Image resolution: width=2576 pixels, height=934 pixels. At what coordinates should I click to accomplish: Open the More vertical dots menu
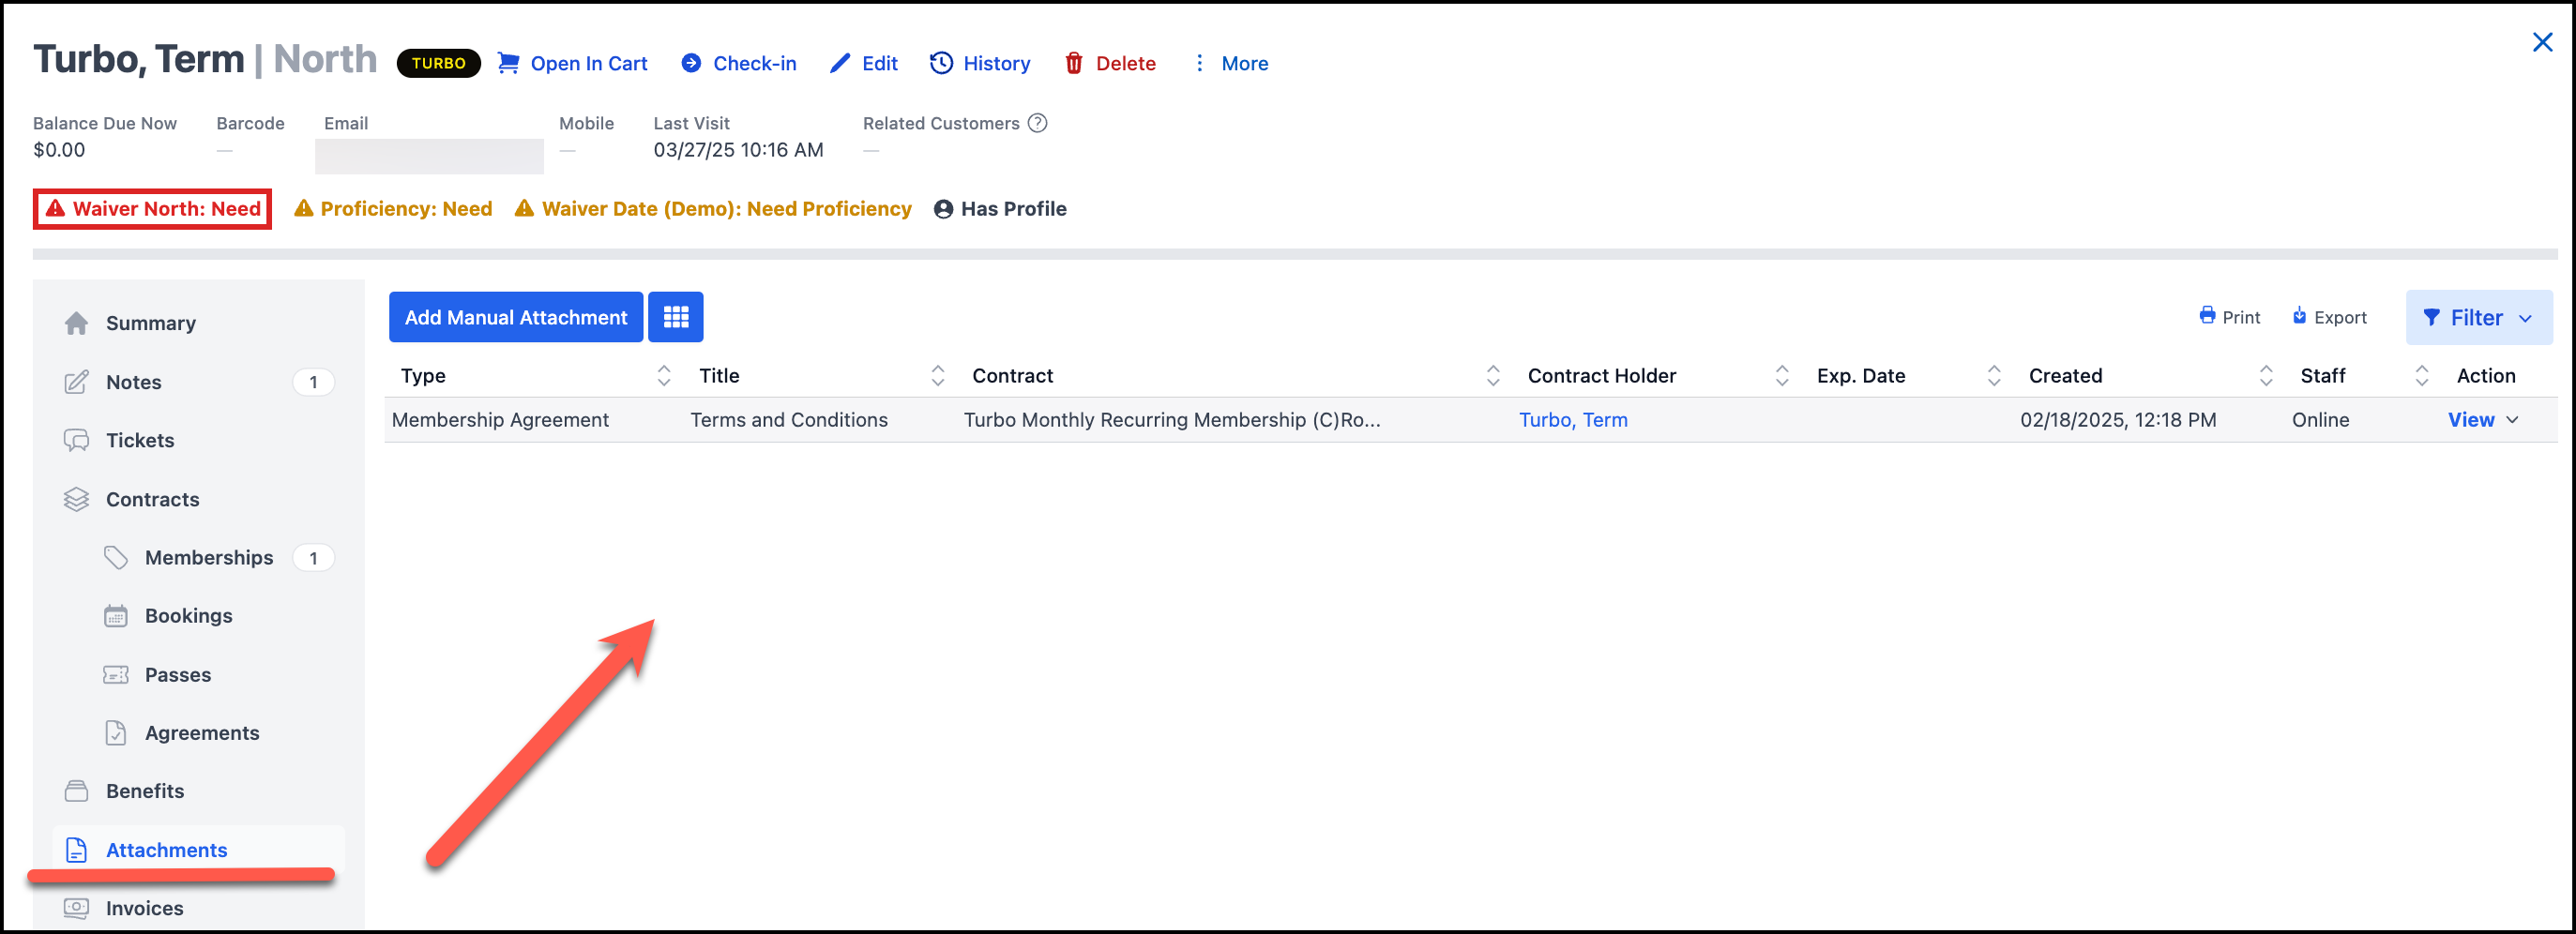click(1199, 63)
